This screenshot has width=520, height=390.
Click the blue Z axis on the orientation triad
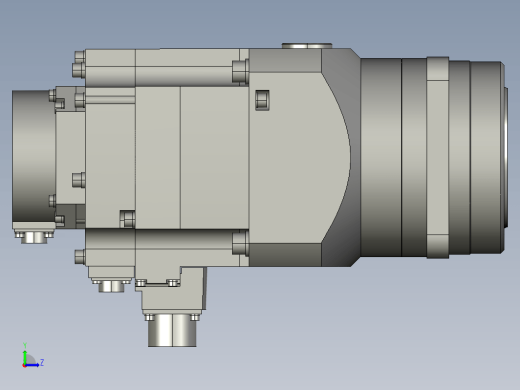point(32,365)
